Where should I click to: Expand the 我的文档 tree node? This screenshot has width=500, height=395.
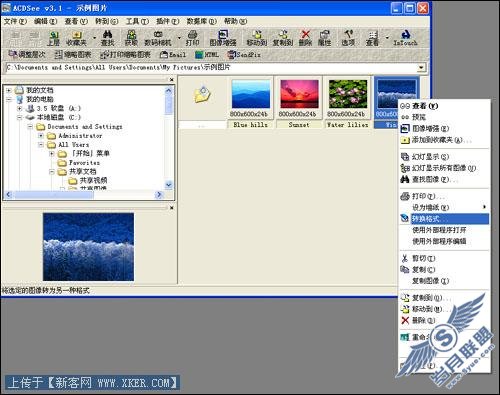pos(9,90)
